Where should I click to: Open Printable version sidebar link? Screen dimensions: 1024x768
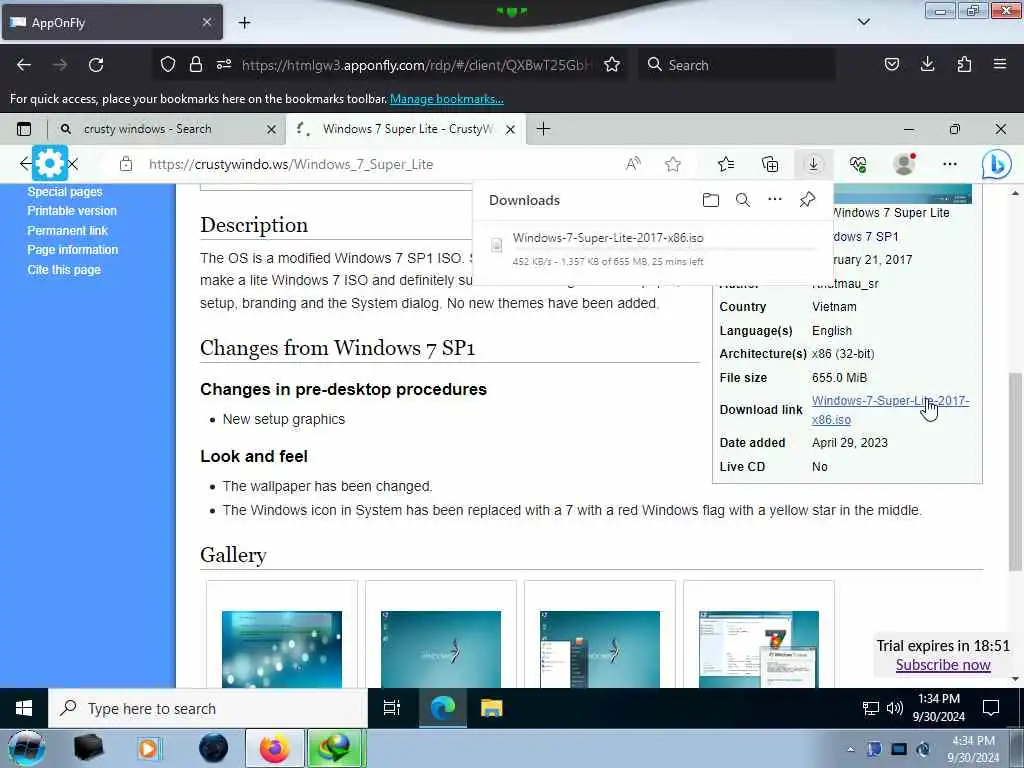pyautogui.click(x=72, y=211)
